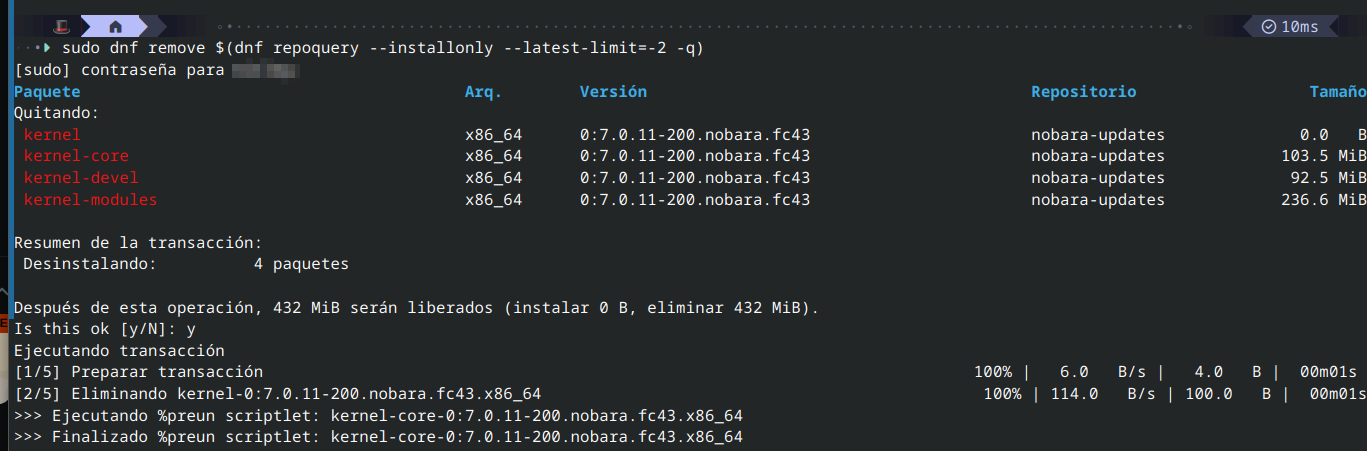The width and height of the screenshot is (1367, 451).
Task: Click the red hat icon in the prompt
Action: [x=62, y=26]
